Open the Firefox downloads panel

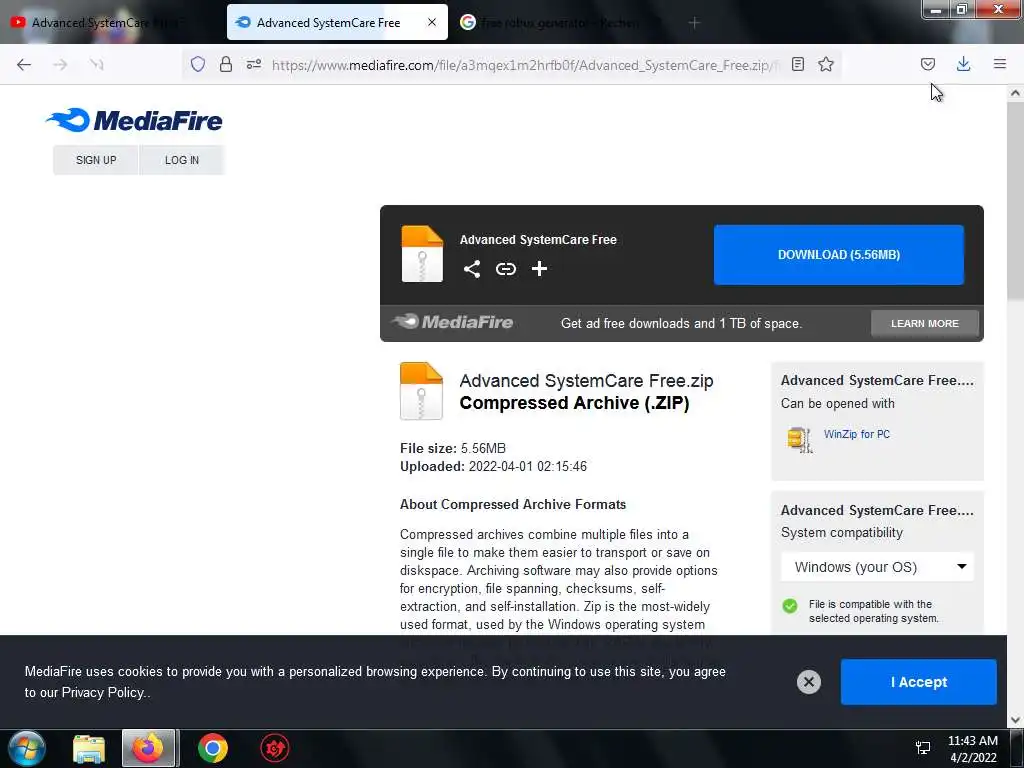[x=963, y=64]
